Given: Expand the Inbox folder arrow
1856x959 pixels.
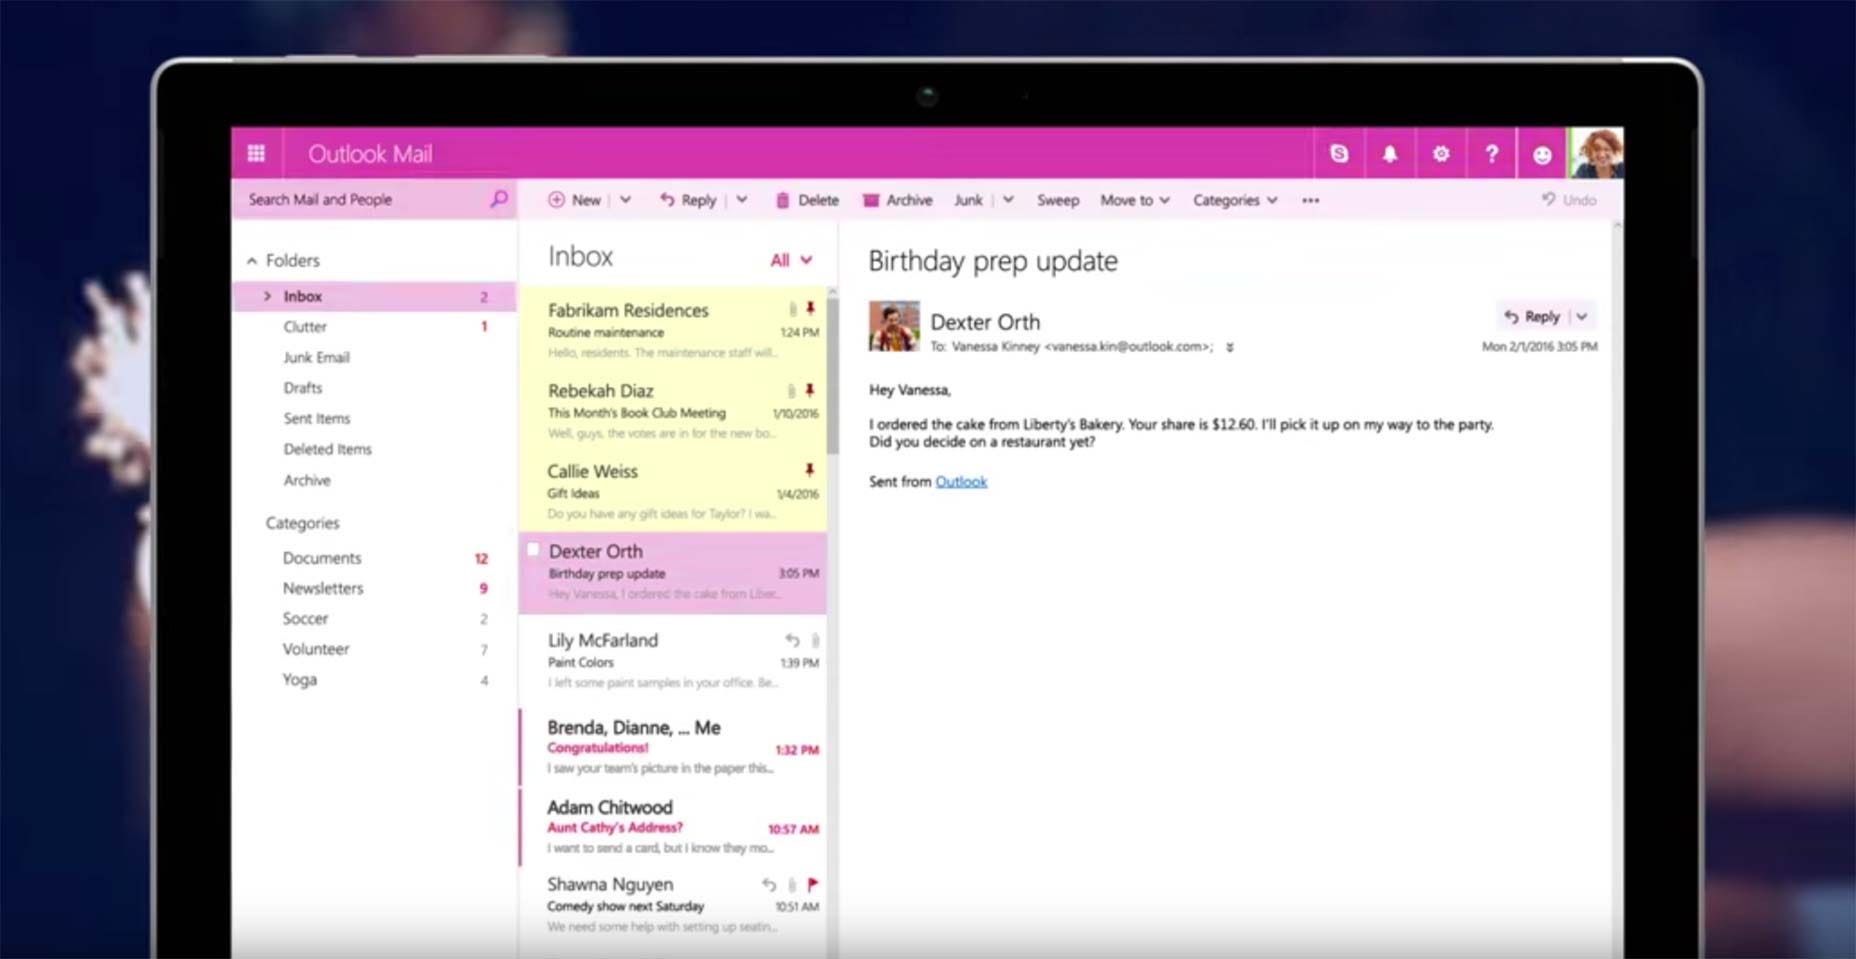Looking at the screenshot, I should pyautogui.click(x=267, y=296).
